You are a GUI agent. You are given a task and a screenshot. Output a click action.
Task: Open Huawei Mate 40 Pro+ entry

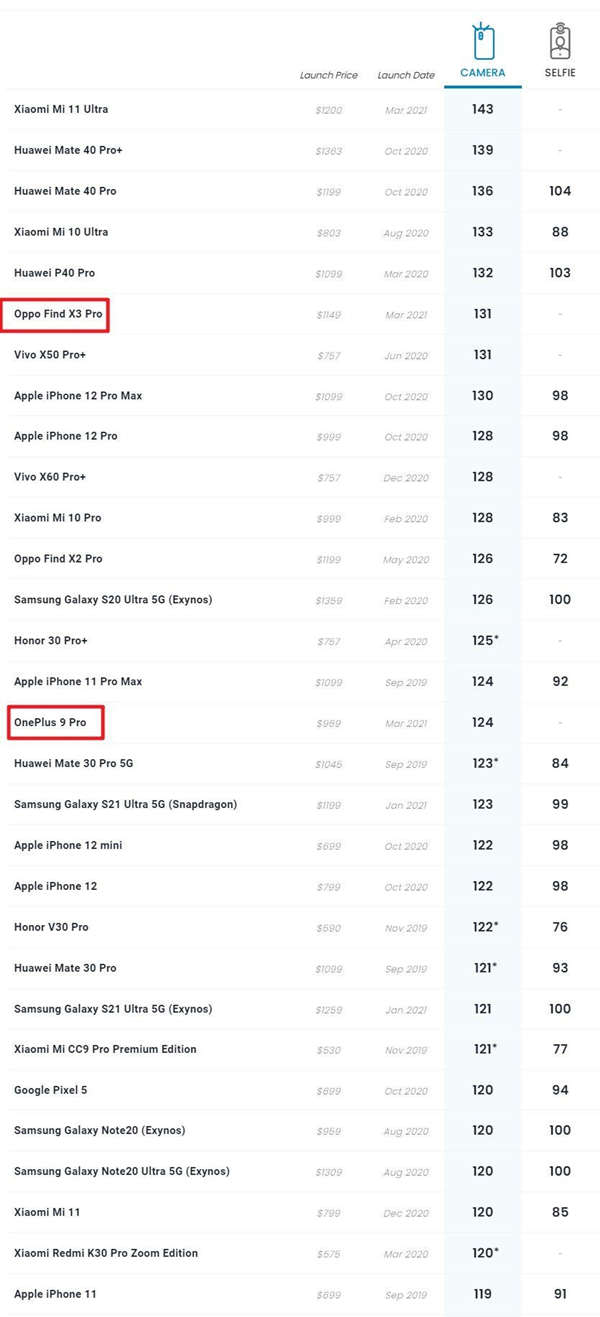[x=68, y=150]
